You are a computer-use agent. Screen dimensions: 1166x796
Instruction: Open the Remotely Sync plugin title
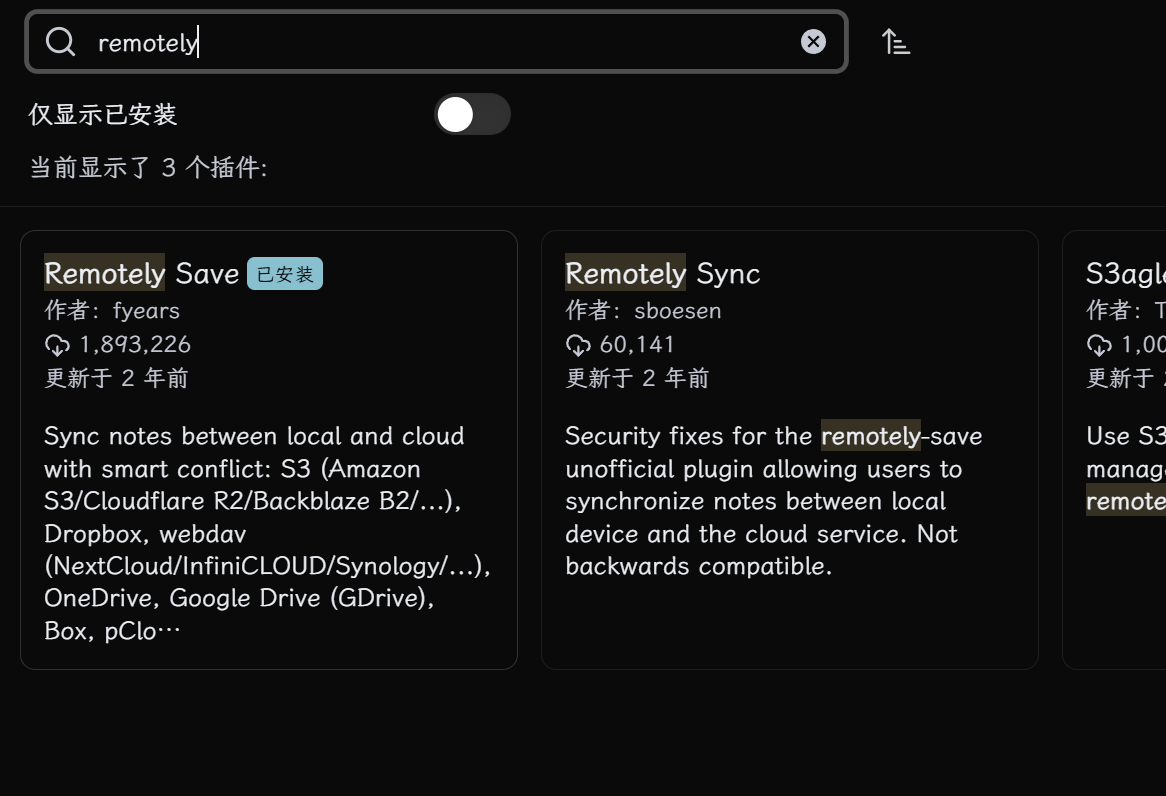tap(663, 274)
